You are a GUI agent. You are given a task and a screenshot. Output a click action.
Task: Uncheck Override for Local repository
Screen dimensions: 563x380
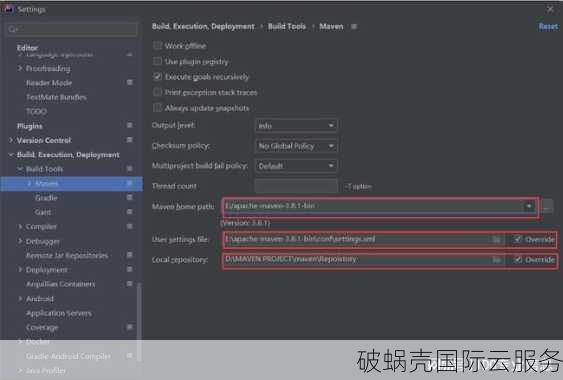[x=518, y=259]
